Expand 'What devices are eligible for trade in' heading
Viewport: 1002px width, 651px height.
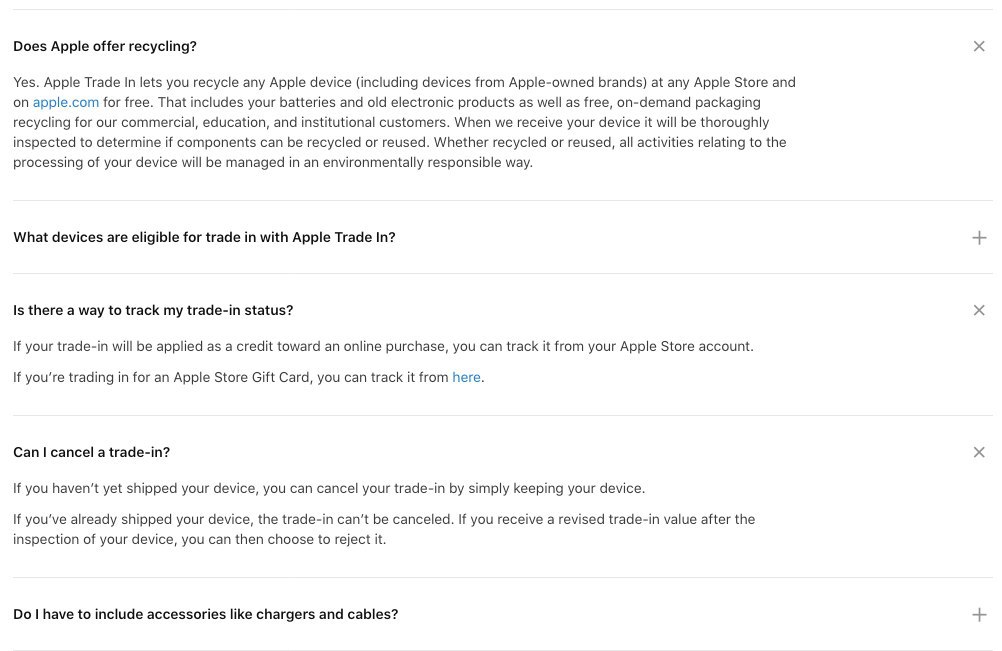(x=204, y=238)
